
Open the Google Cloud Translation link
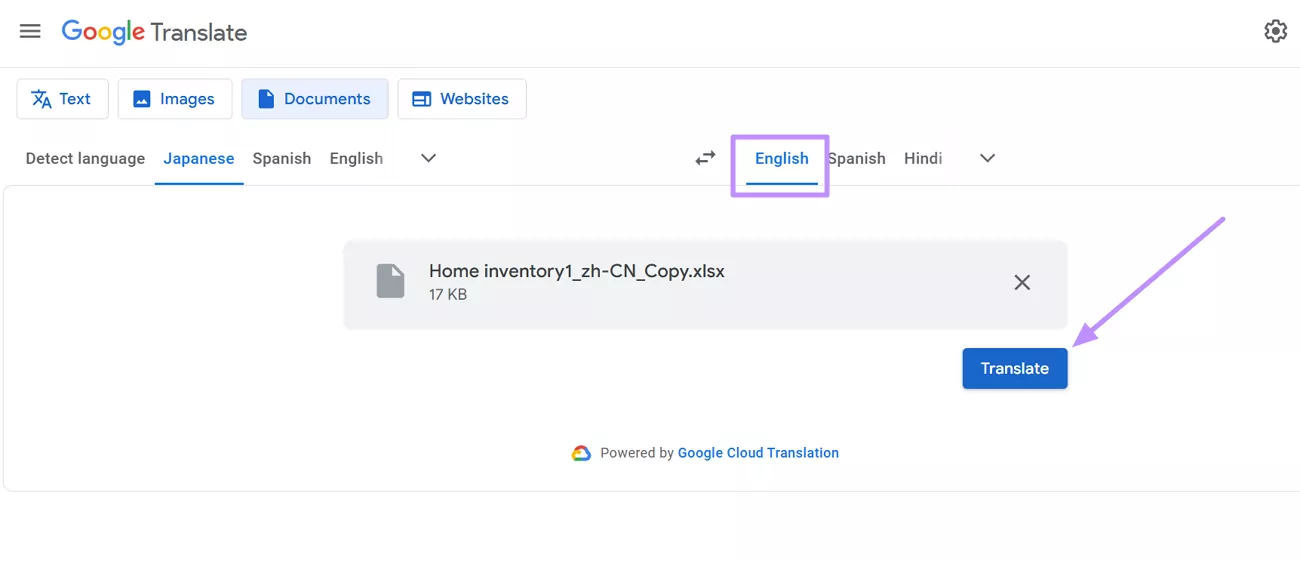758,453
